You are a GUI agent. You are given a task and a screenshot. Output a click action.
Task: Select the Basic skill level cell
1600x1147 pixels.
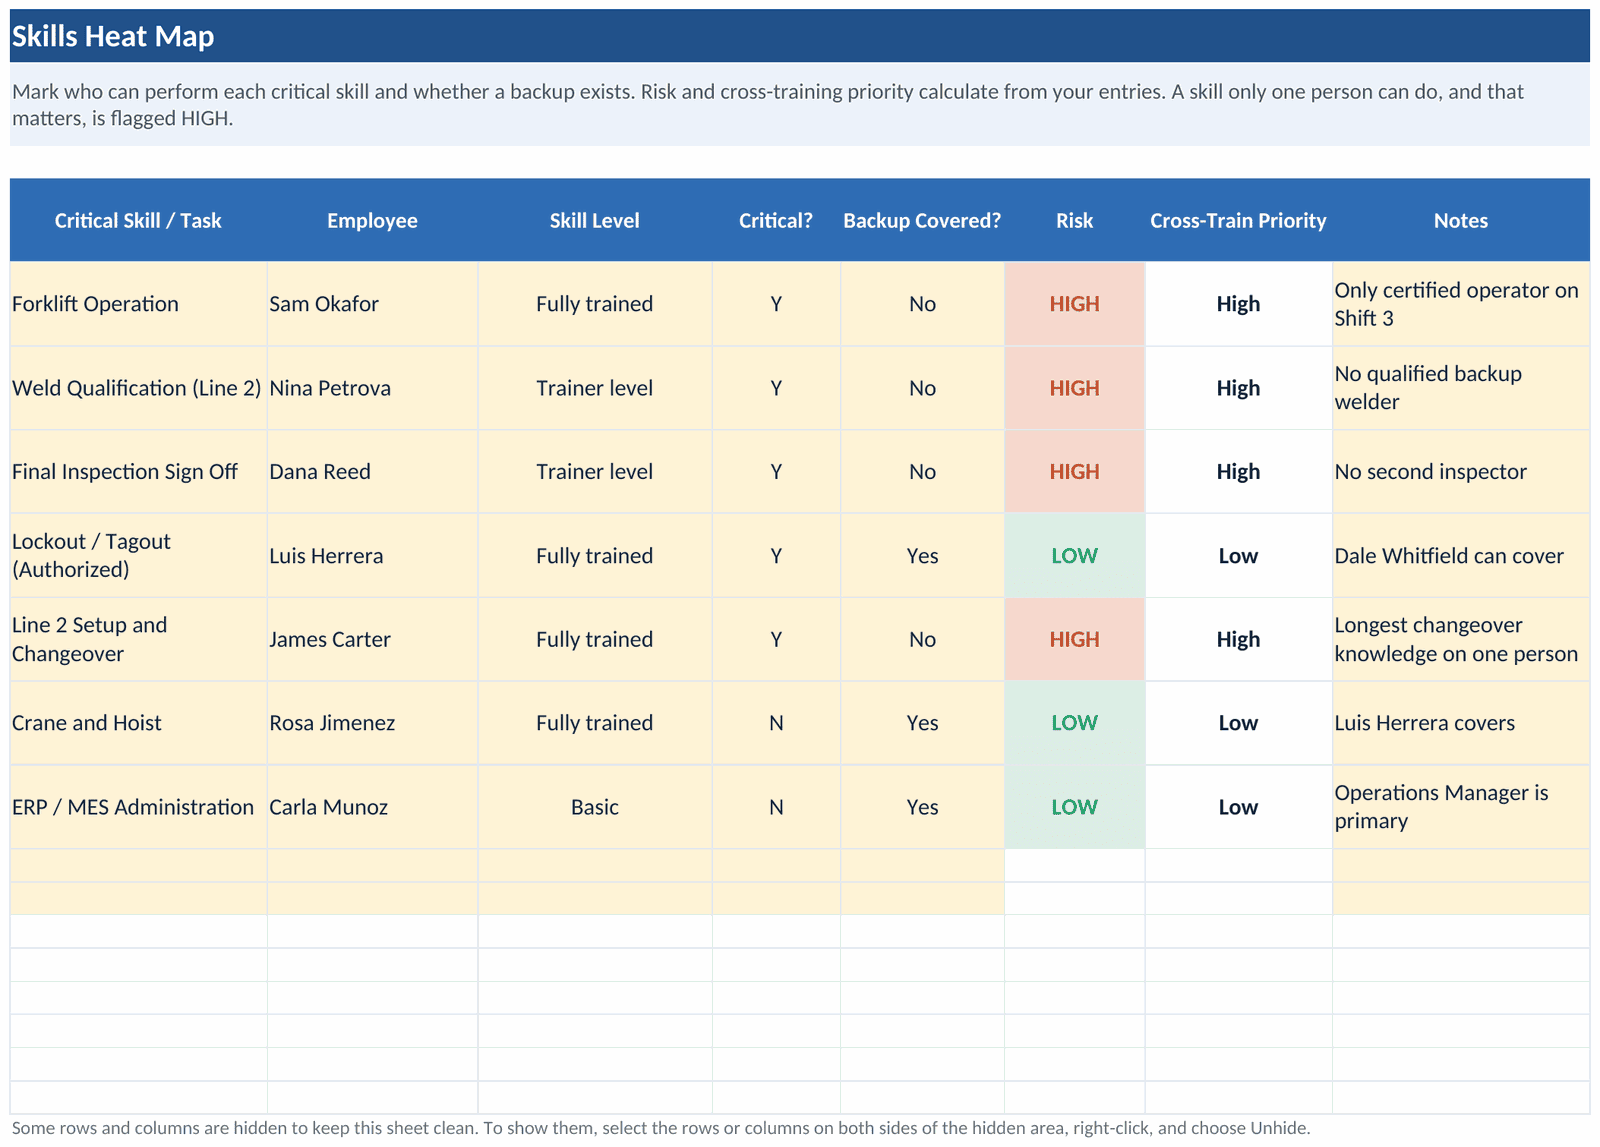[595, 807]
